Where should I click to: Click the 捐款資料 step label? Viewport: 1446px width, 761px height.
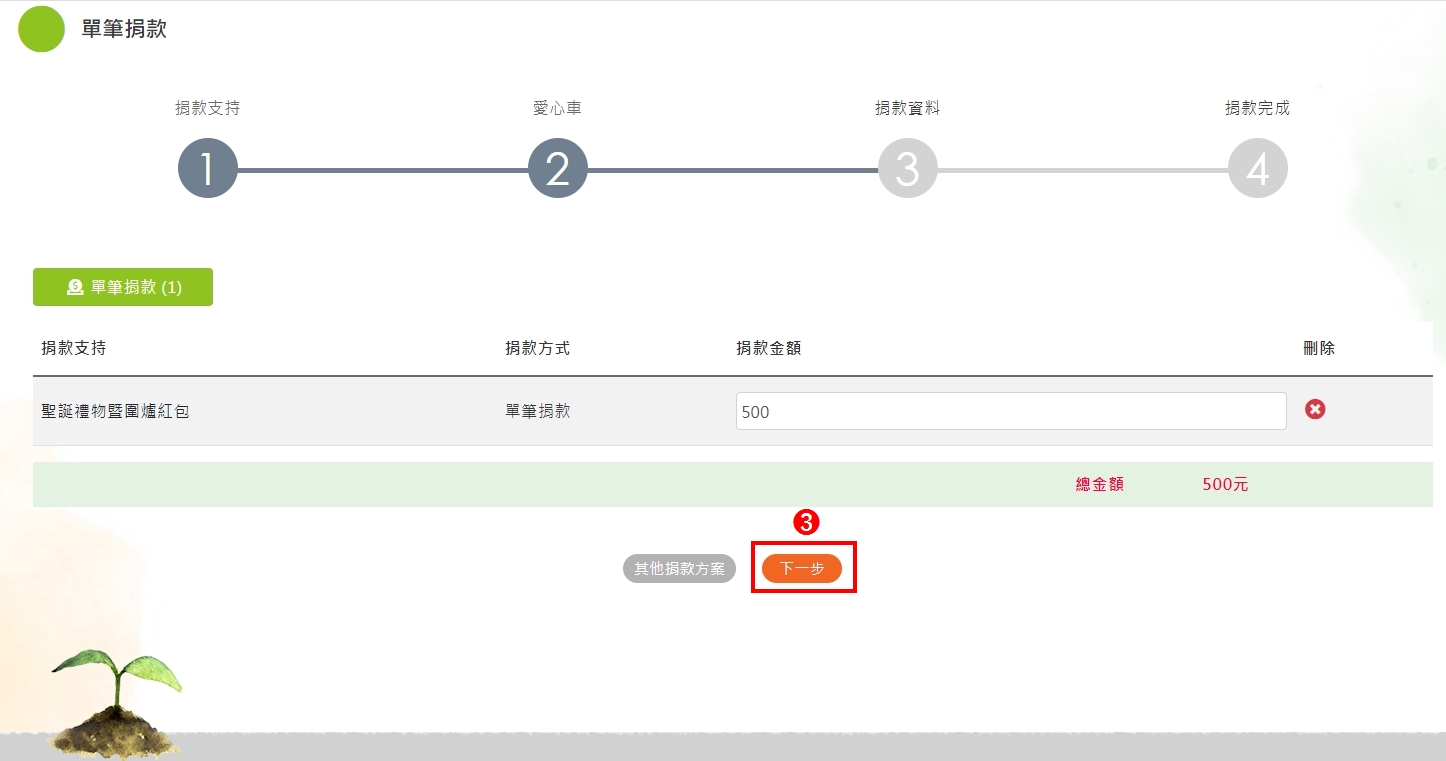pyautogui.click(x=907, y=108)
